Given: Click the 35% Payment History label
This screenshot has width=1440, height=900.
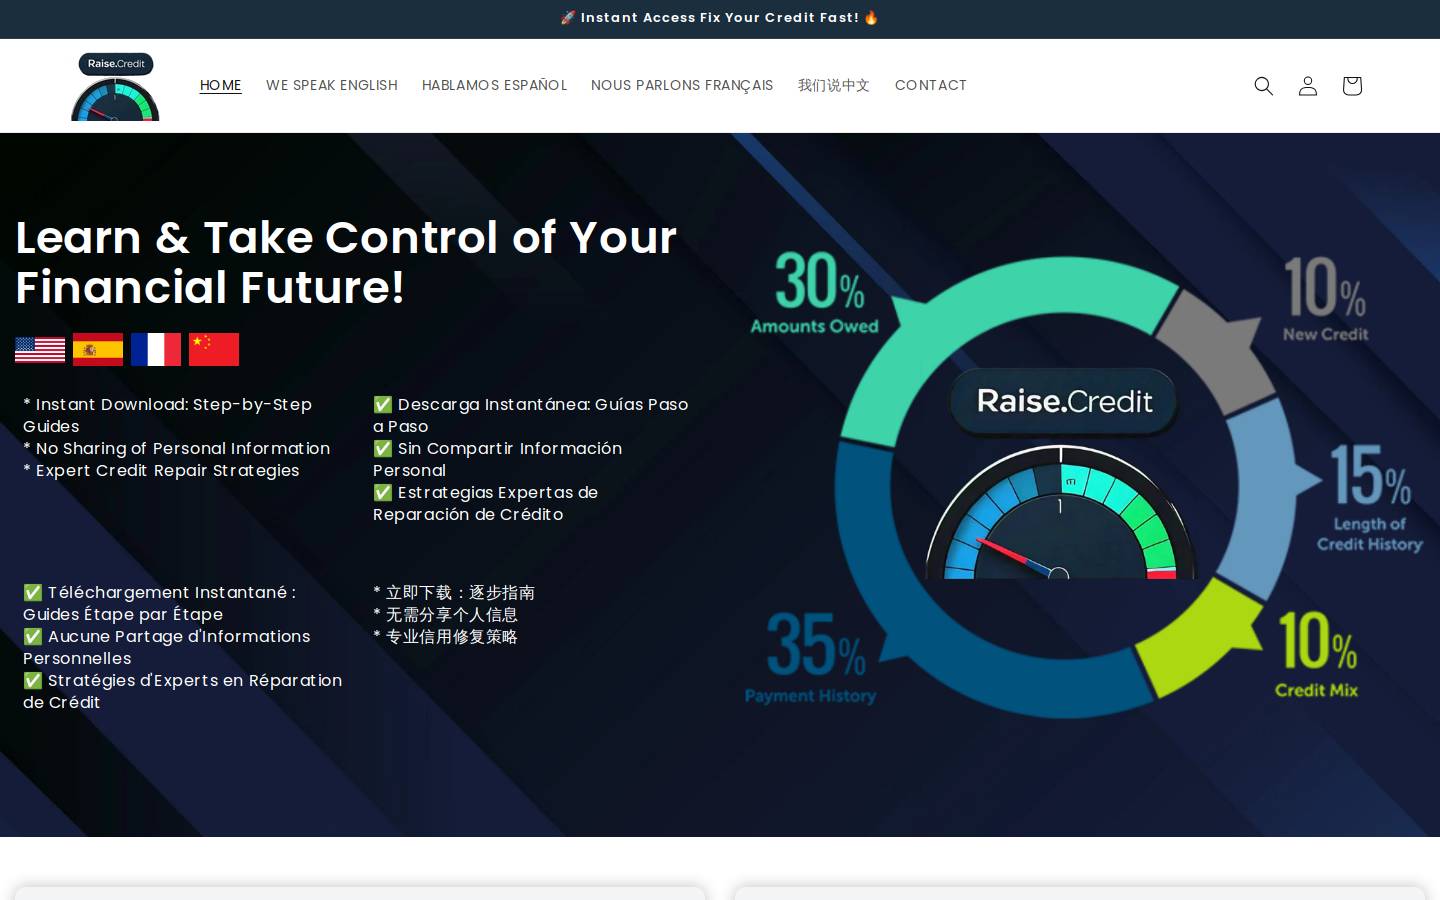Looking at the screenshot, I should tap(811, 659).
